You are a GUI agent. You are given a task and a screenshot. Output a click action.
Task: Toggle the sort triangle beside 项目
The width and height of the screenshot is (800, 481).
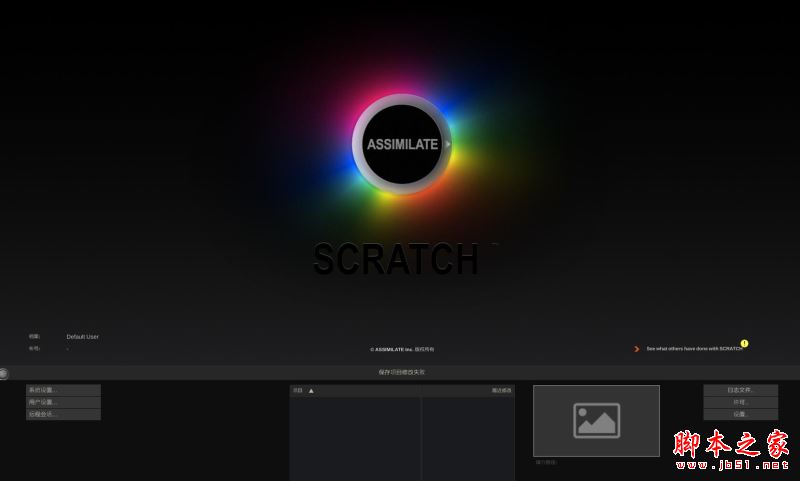(311, 391)
